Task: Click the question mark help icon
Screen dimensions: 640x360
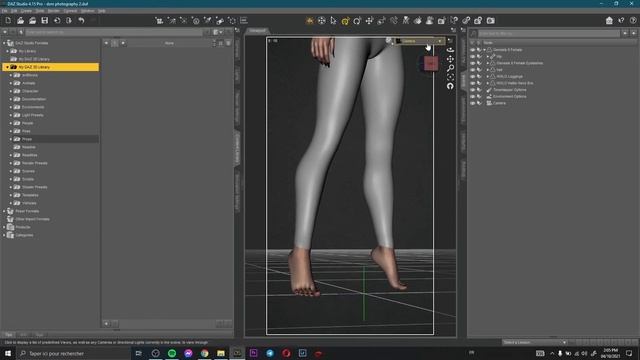Action: point(633,20)
